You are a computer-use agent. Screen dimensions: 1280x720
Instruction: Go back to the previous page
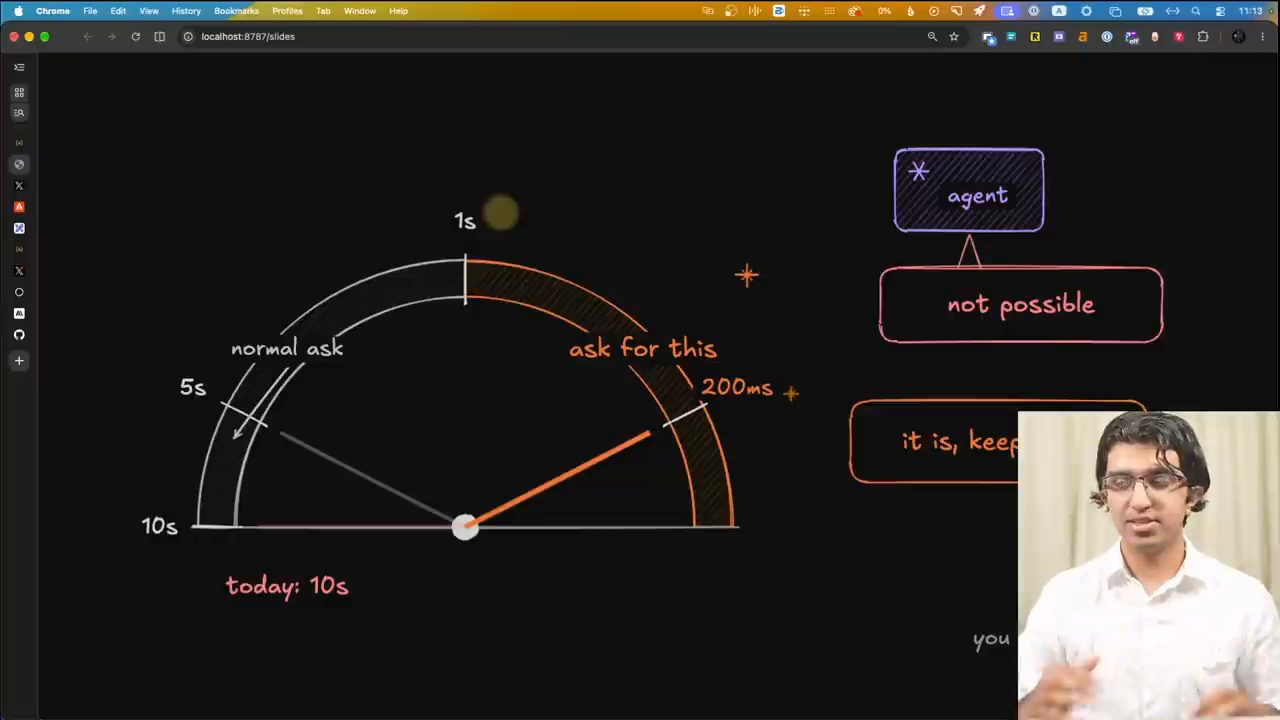coord(88,37)
